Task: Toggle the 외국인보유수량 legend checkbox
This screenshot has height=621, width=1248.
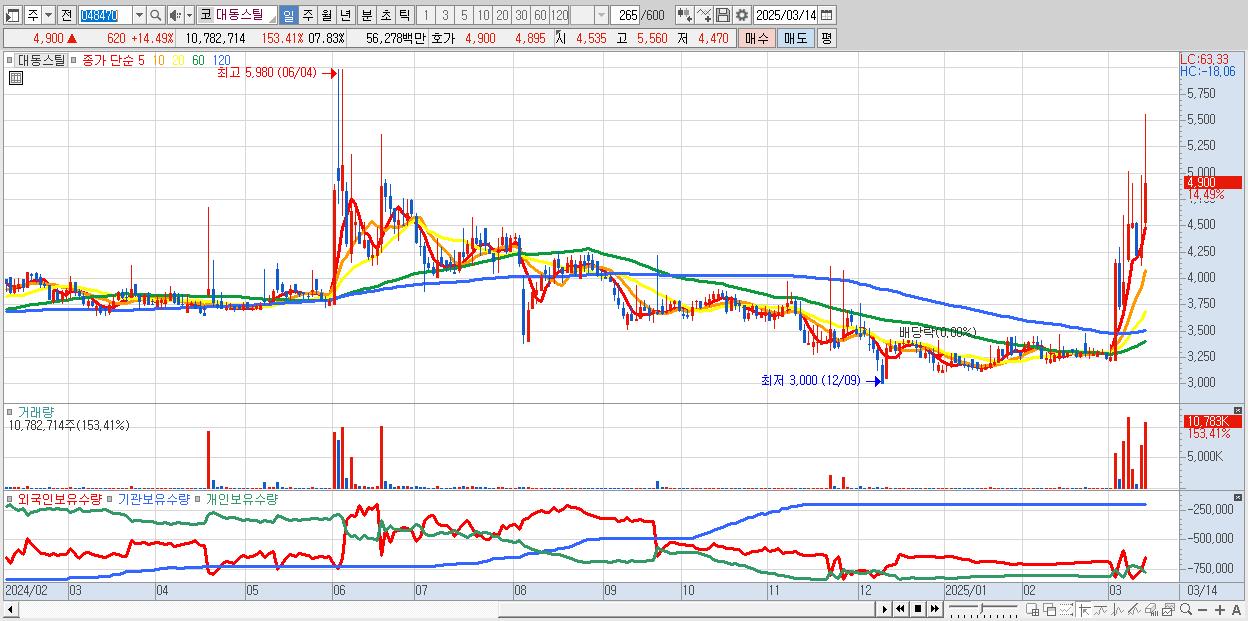Action: pos(11,498)
